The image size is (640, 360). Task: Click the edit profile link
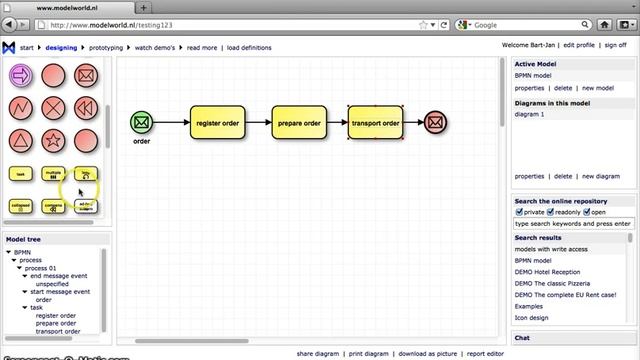(579, 45)
